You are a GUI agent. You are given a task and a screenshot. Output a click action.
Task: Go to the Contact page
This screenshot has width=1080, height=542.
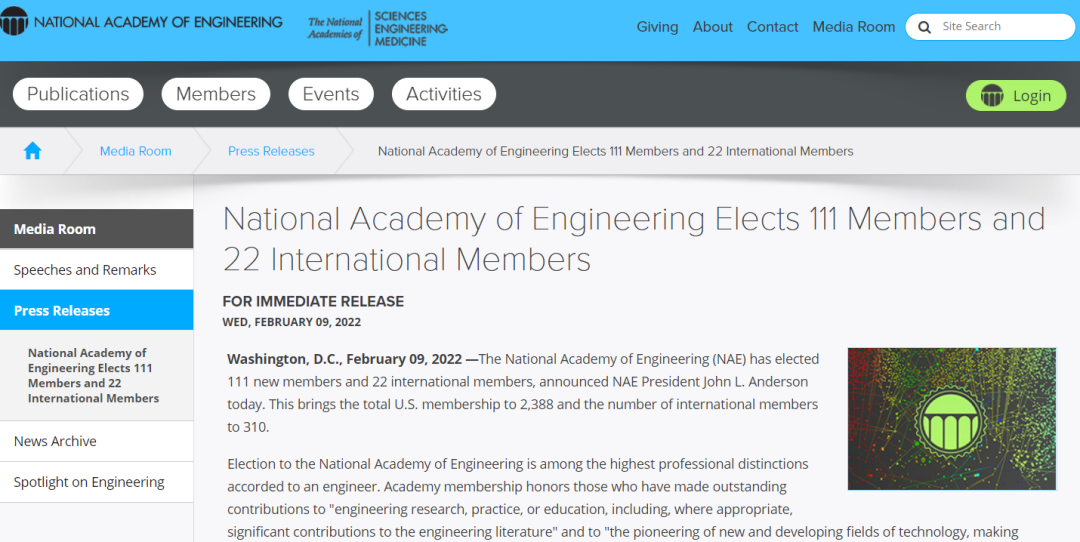pyautogui.click(x=772, y=27)
